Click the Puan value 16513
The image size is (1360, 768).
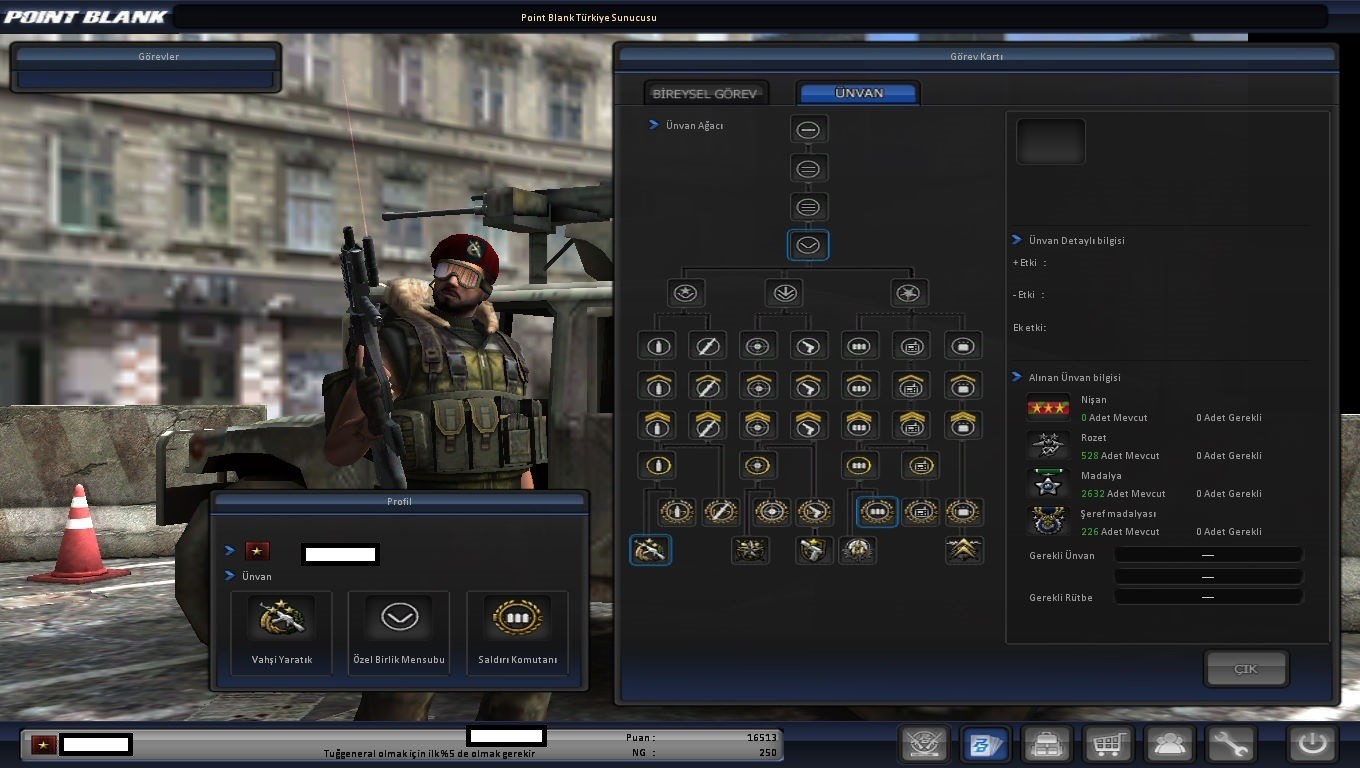(761, 738)
